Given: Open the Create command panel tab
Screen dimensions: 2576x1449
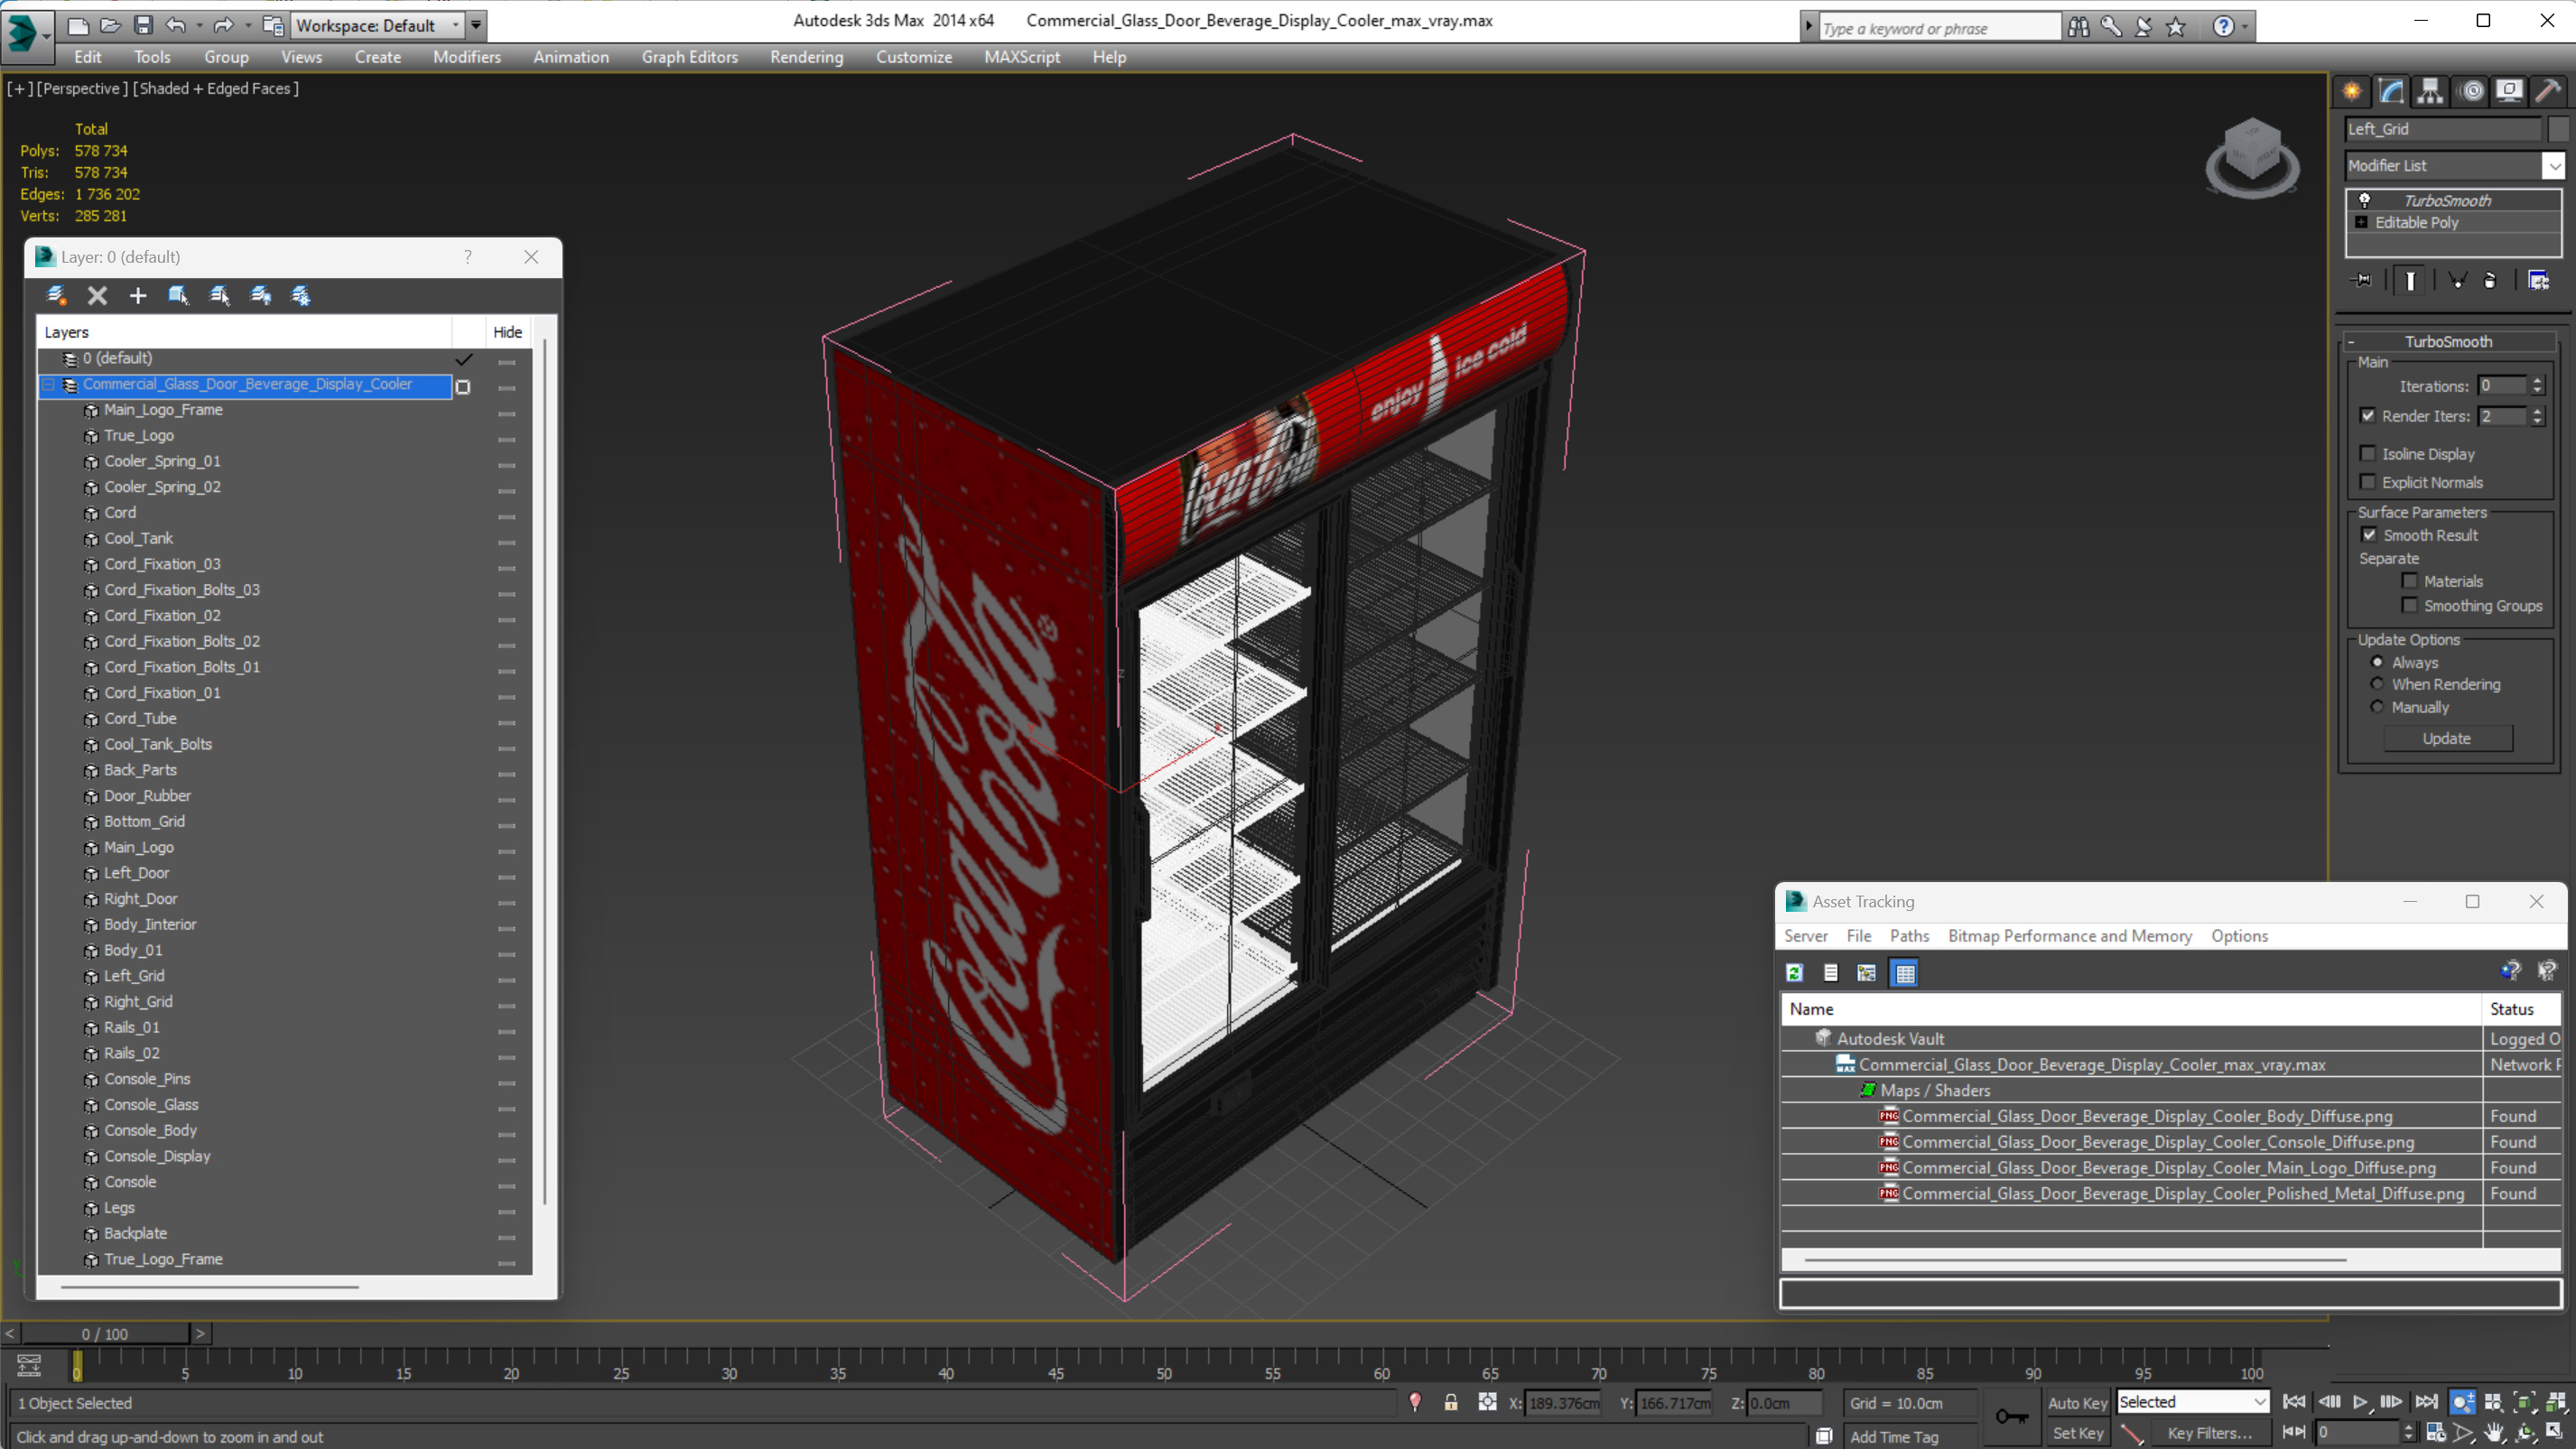Looking at the screenshot, I should 2352,91.
